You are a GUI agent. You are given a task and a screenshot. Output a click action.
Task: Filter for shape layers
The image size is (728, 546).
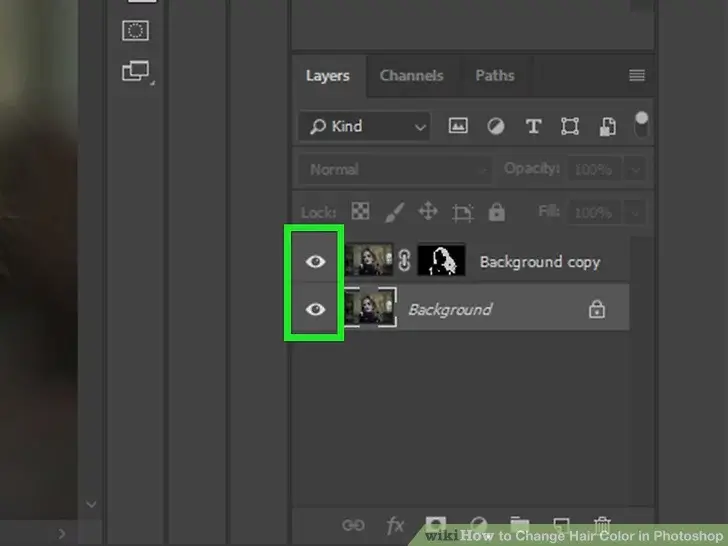coord(570,126)
